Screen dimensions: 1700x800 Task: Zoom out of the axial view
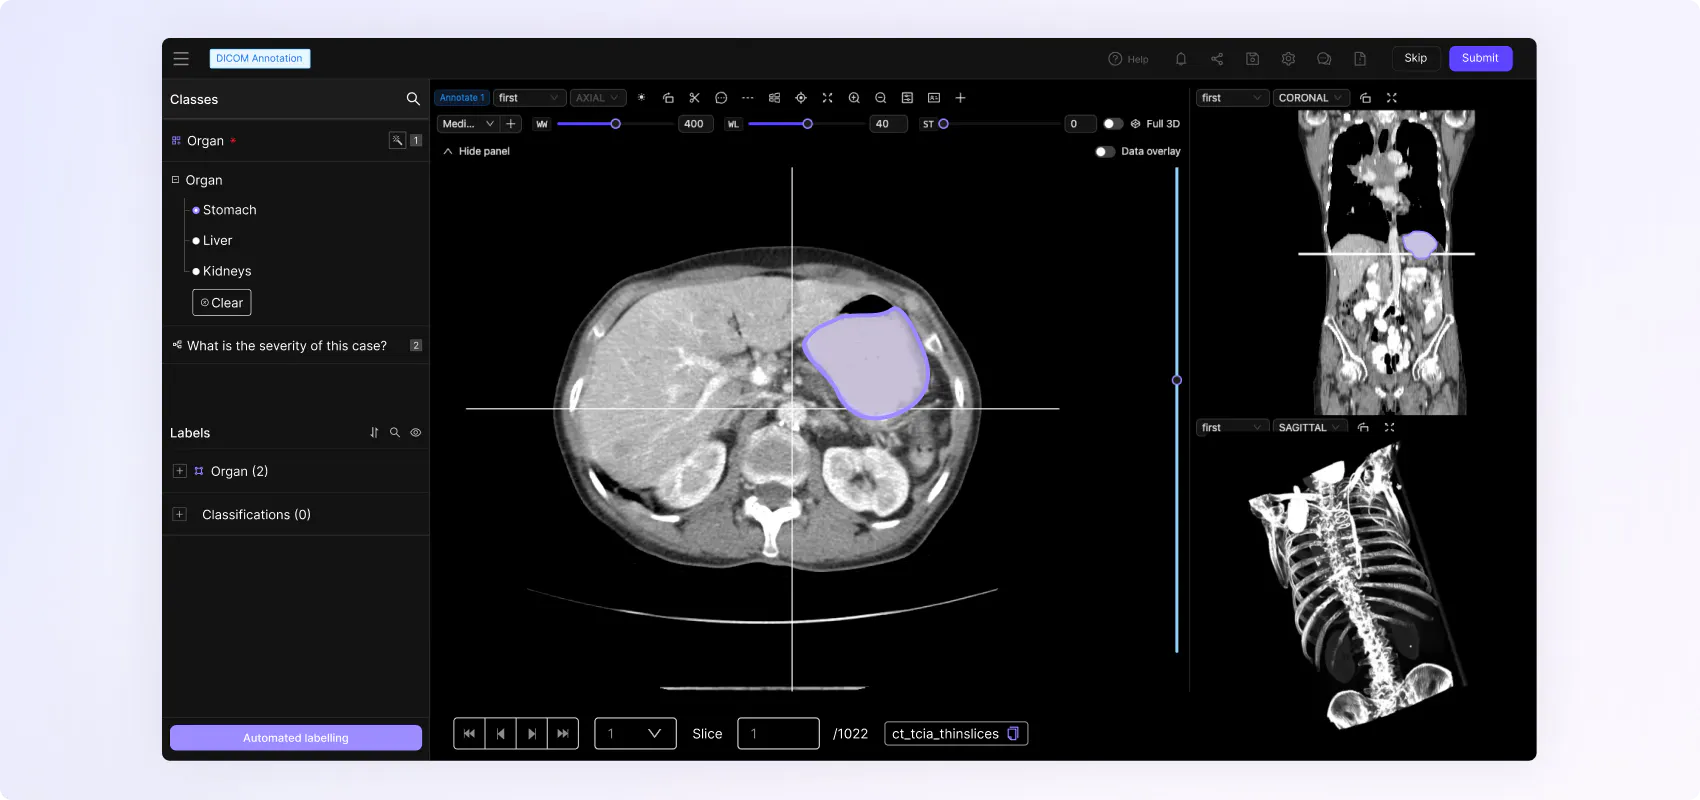click(881, 98)
